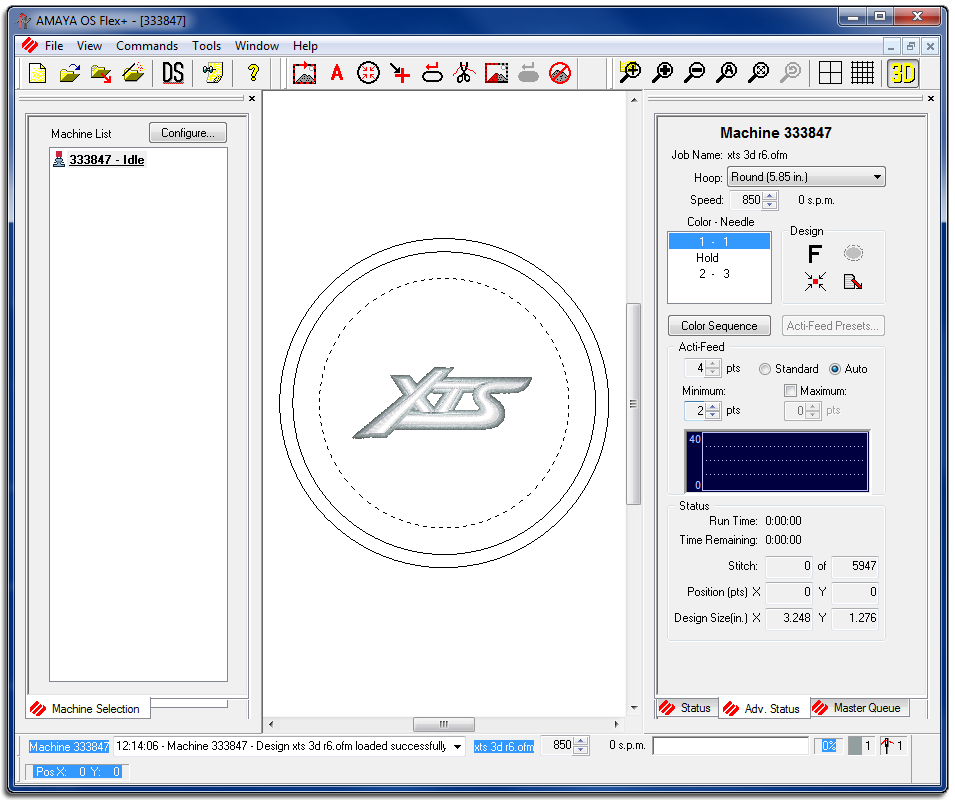
Task: Select the Auto Acti-Feed radio button
Action: (835, 369)
